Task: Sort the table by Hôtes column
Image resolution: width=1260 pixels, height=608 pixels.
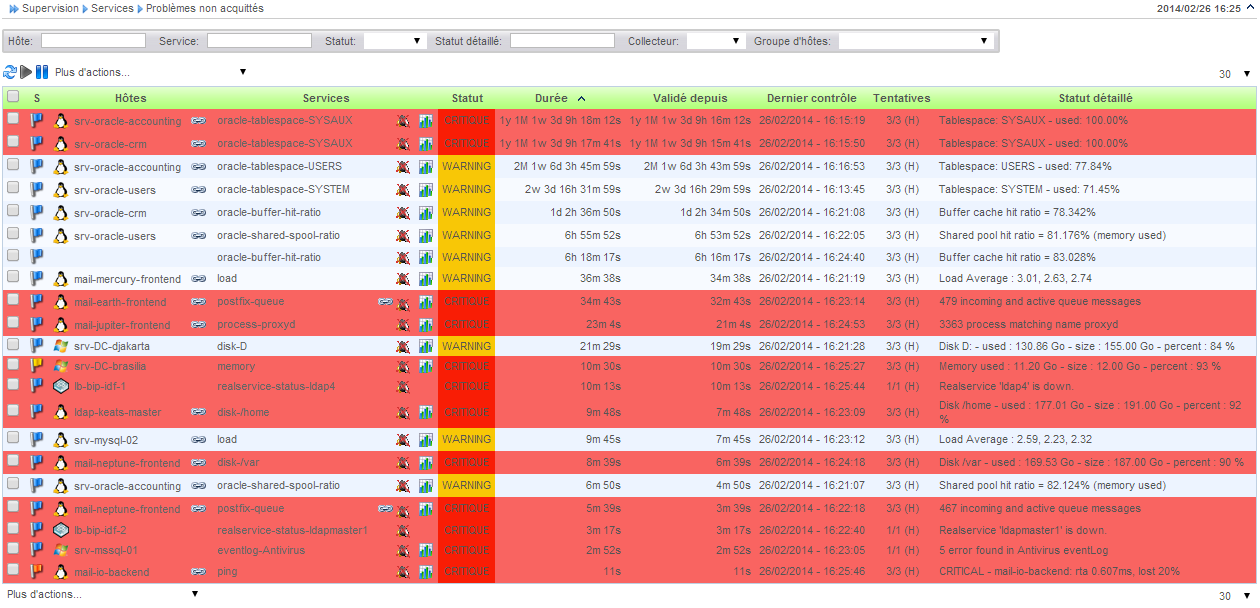Action: 130,98
